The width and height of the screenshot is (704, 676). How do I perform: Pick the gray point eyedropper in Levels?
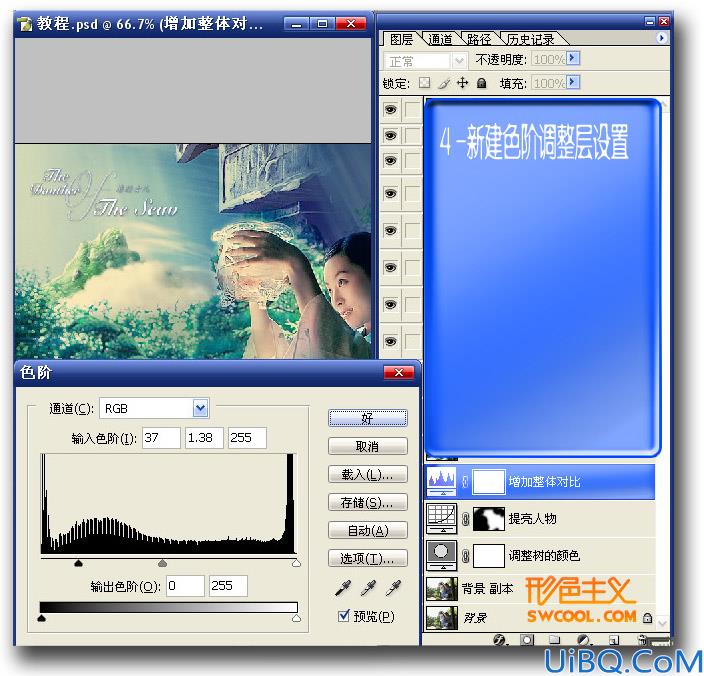368,588
